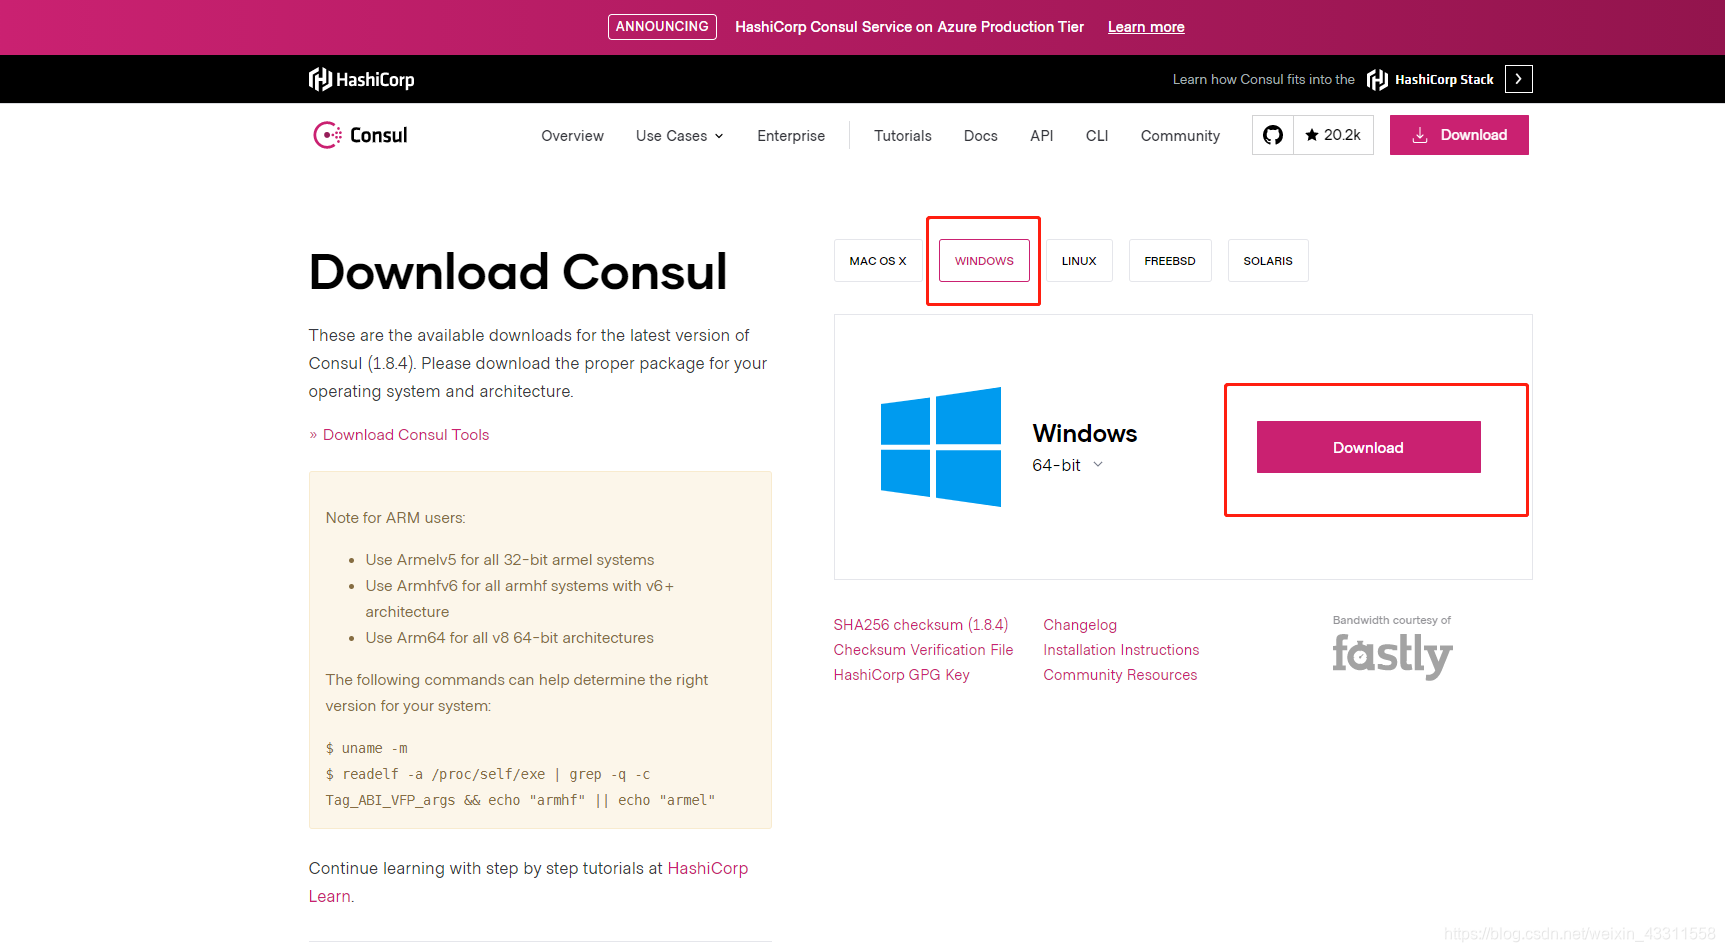The image size is (1725, 952).
Task: Open the Fastly logo link
Action: click(1392, 656)
